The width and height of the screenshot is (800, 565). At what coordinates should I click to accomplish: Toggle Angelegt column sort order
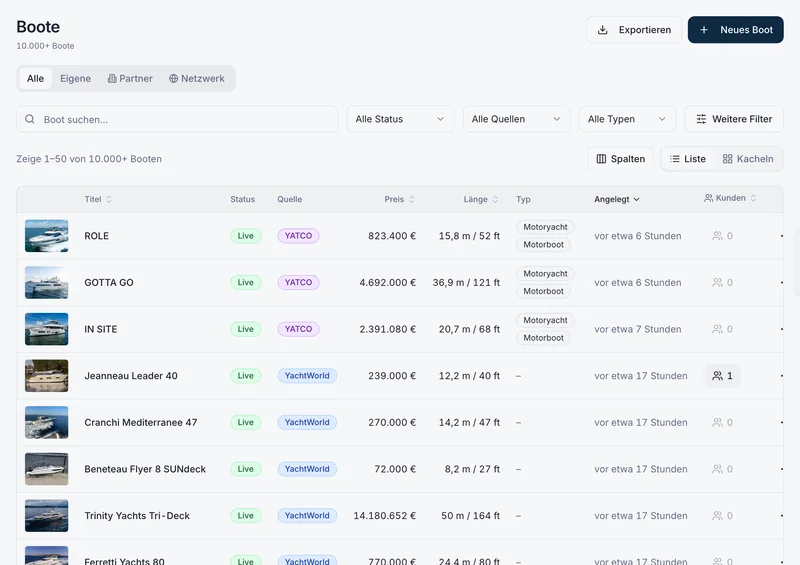pos(616,199)
